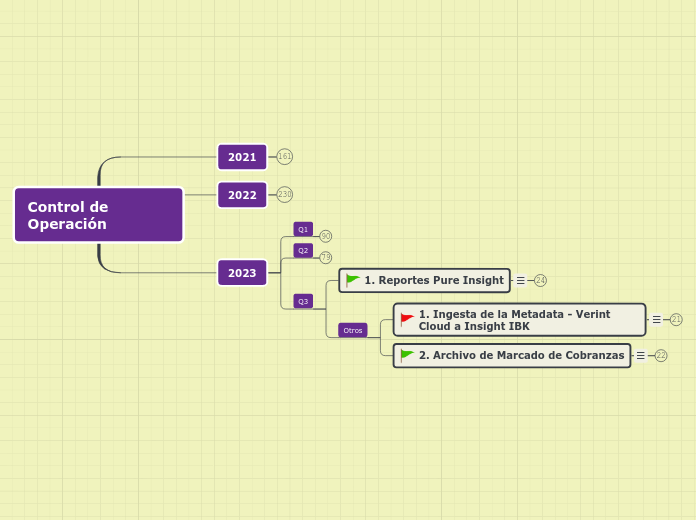Screen dimensions: 696x520
Task: Expand Archivo de Marcado counter showing 22
Action: point(661,355)
